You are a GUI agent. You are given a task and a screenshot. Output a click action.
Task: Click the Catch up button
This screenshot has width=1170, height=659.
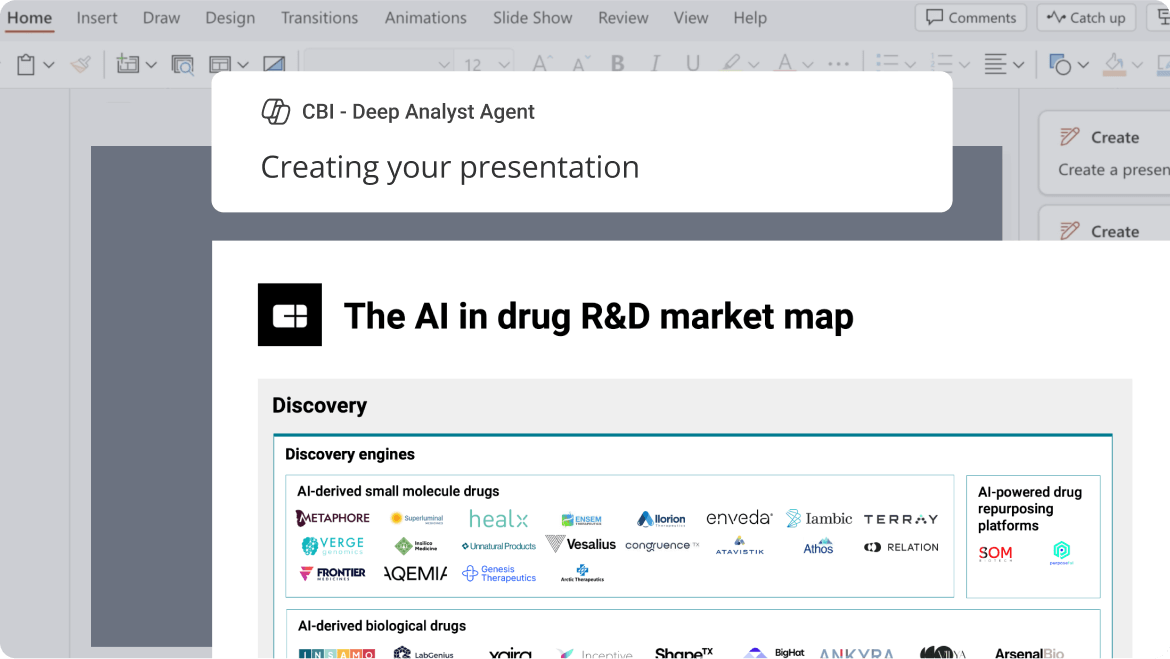click(1086, 17)
